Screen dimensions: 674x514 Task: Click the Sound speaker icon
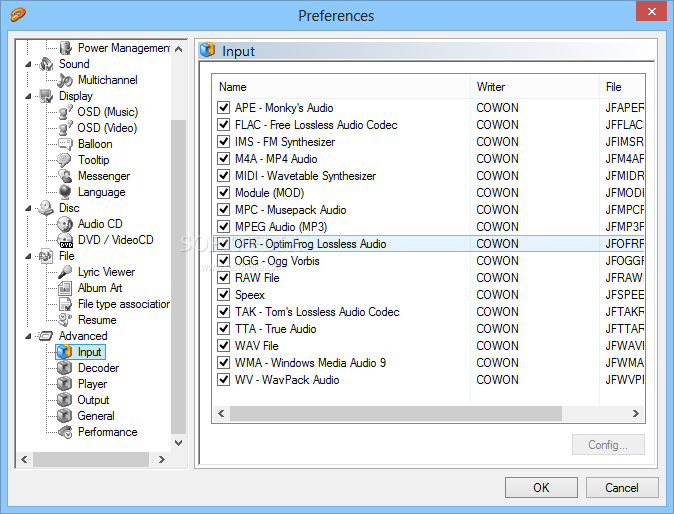(x=46, y=64)
